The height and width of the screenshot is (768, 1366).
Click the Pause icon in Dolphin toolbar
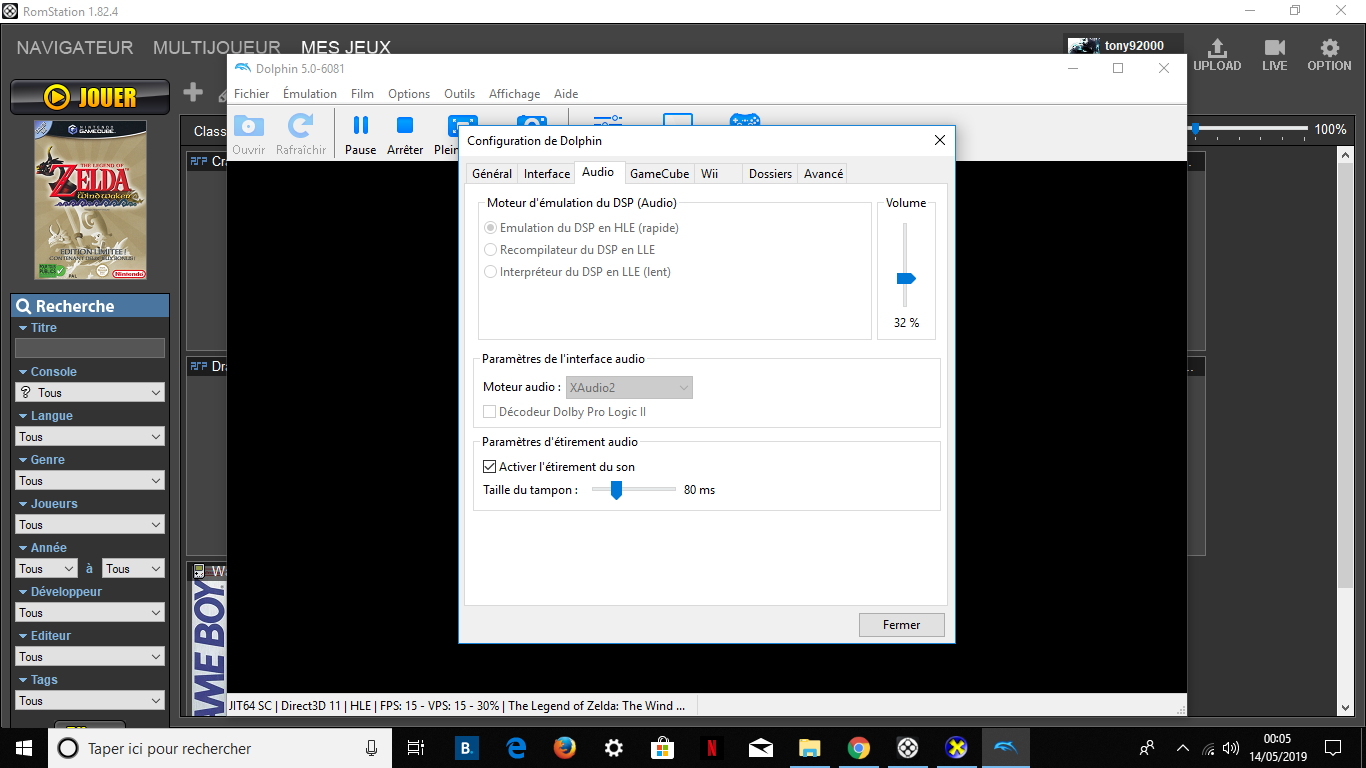pyautogui.click(x=360, y=125)
